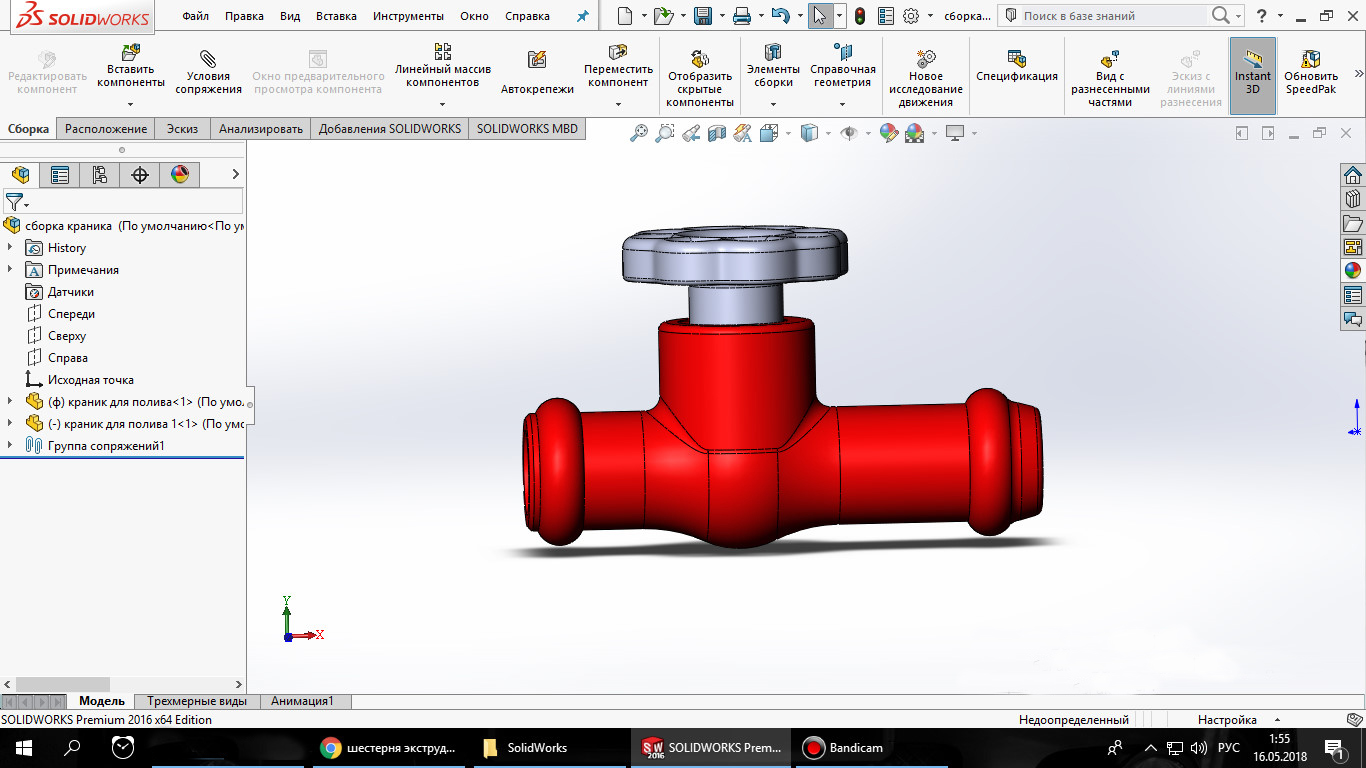Open the Справка menu
Image resolution: width=1366 pixels, height=768 pixels.
527,17
